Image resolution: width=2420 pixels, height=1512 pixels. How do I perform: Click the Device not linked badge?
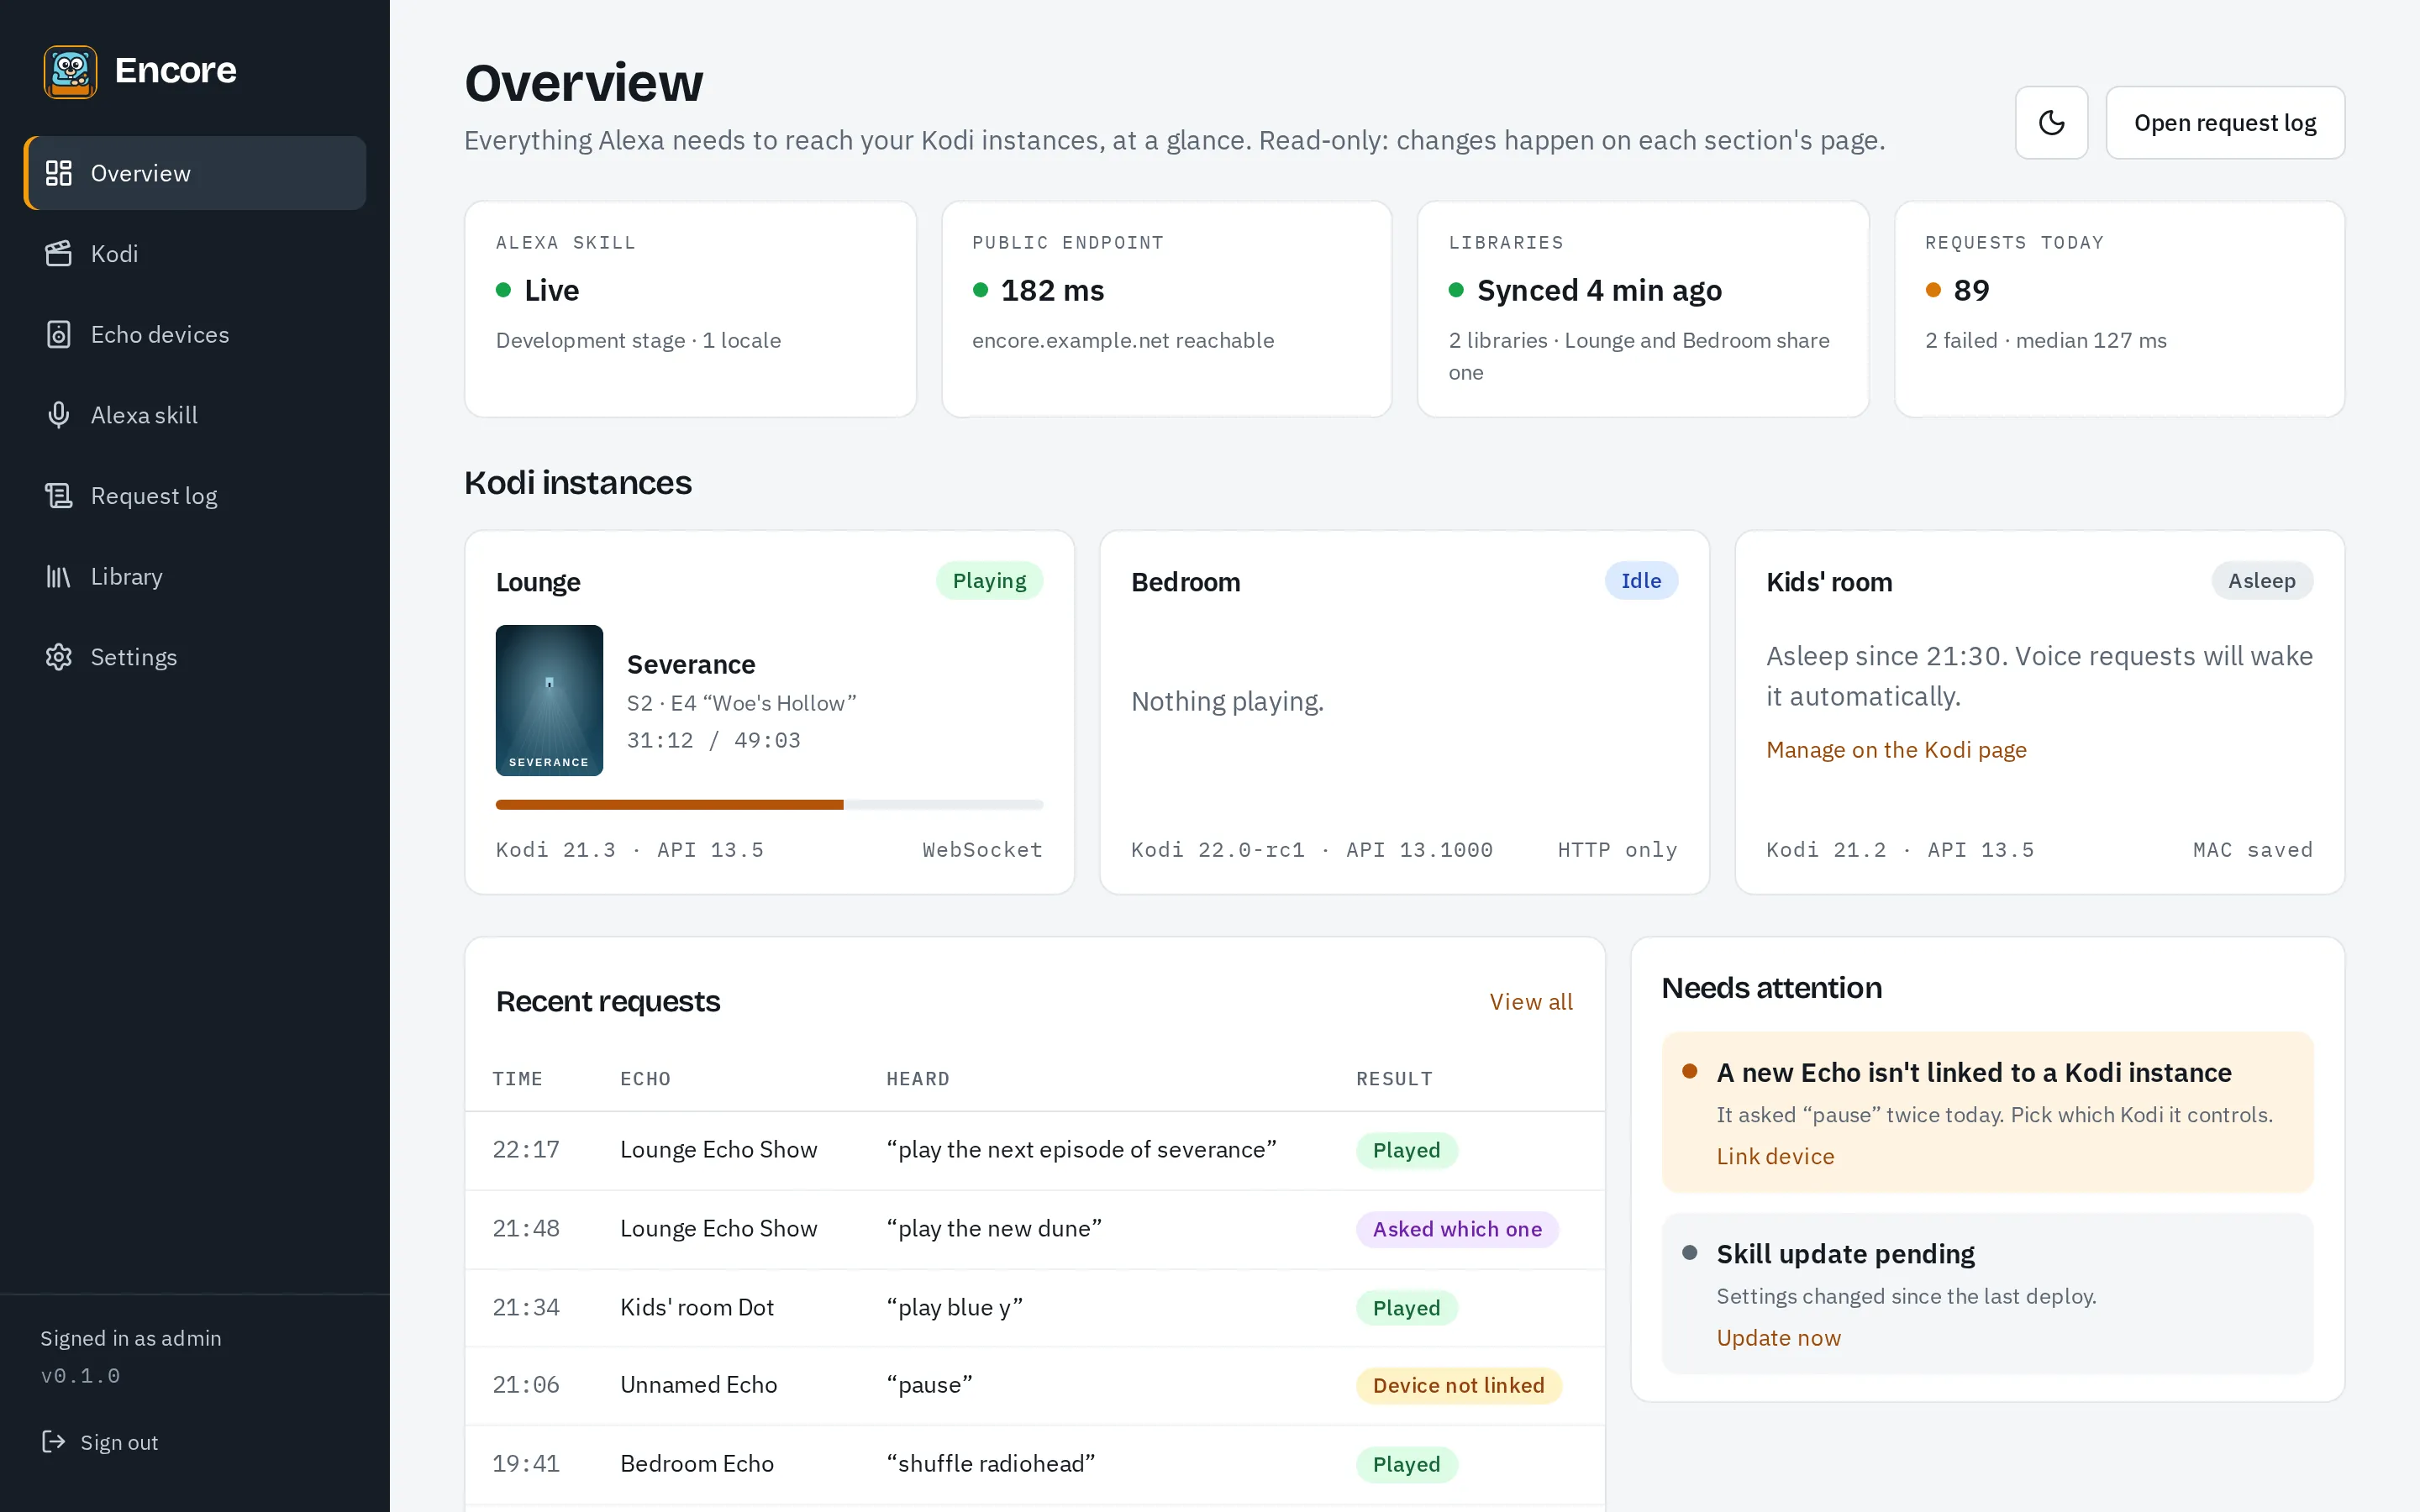pos(1458,1385)
